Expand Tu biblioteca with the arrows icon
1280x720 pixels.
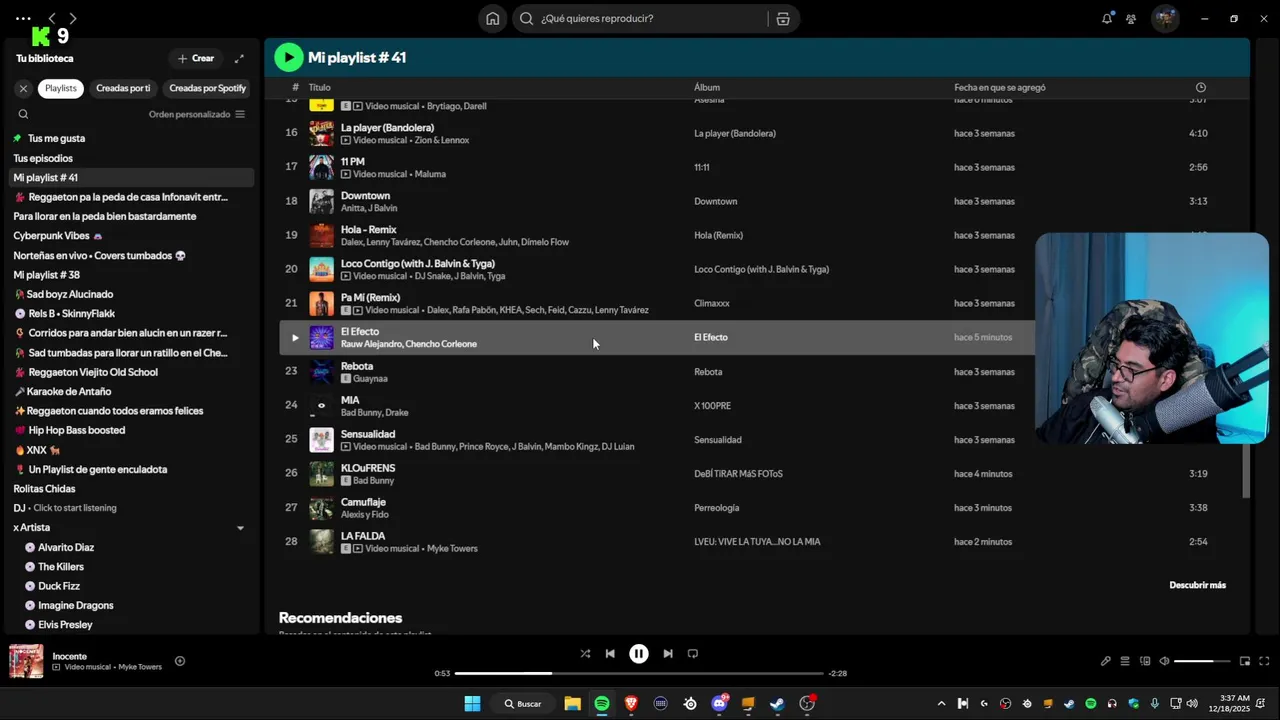click(239, 58)
